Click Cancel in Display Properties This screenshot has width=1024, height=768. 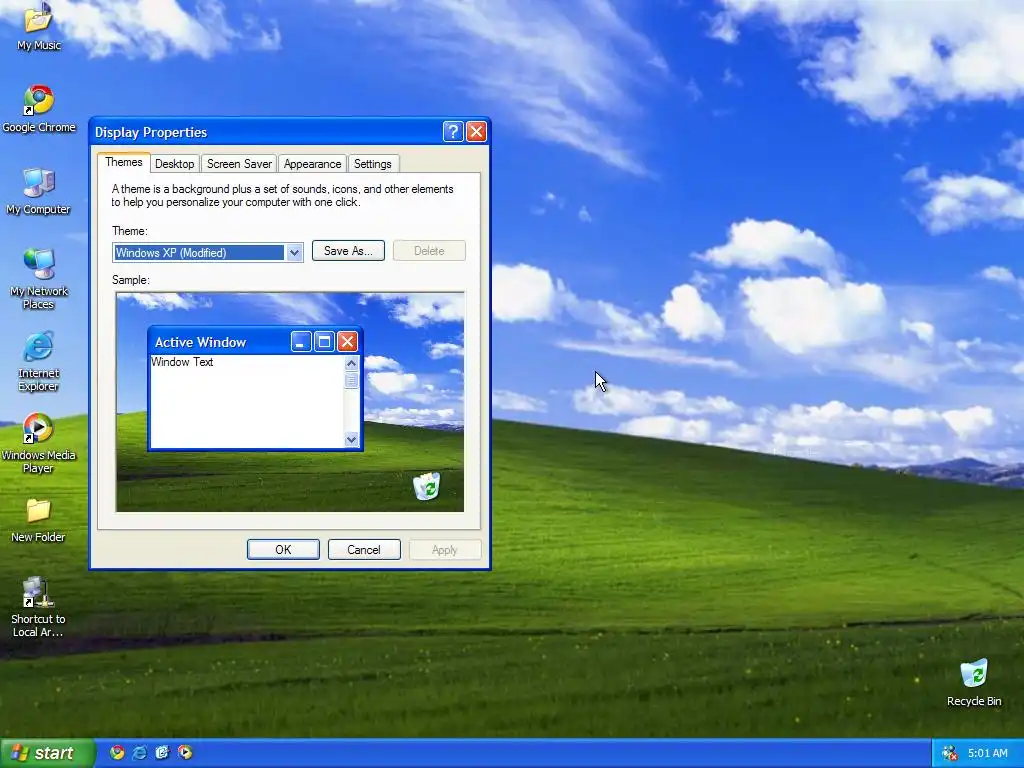tap(364, 550)
